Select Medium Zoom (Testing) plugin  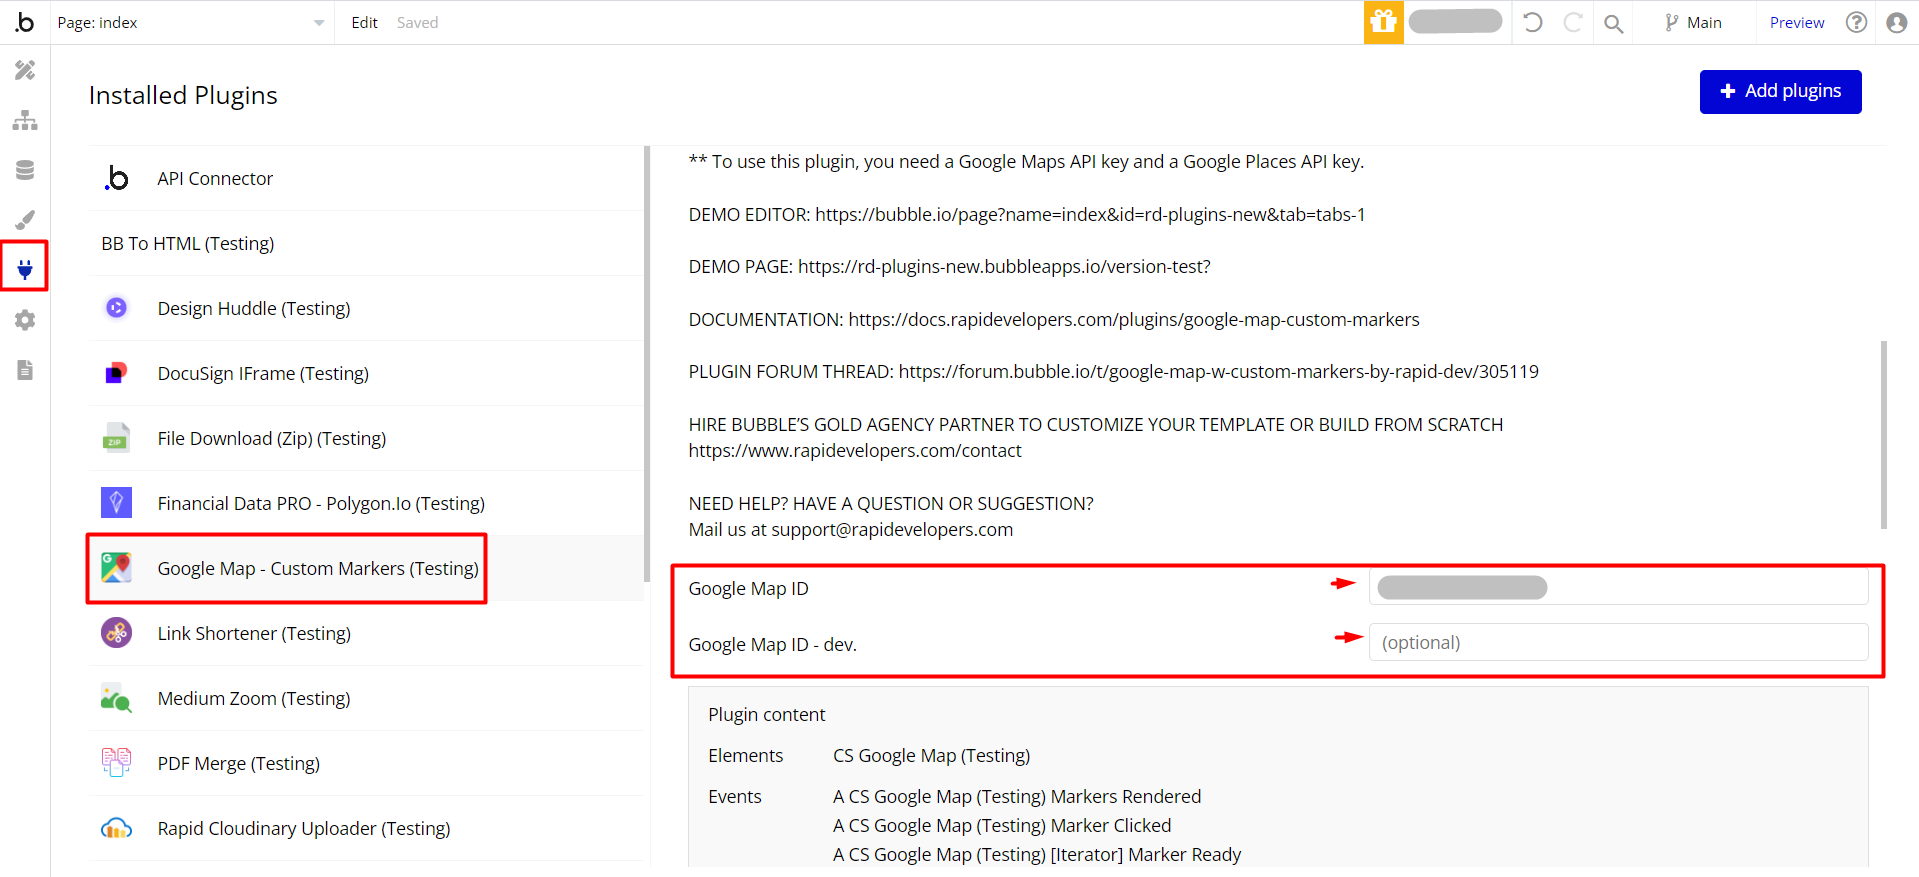point(366,698)
